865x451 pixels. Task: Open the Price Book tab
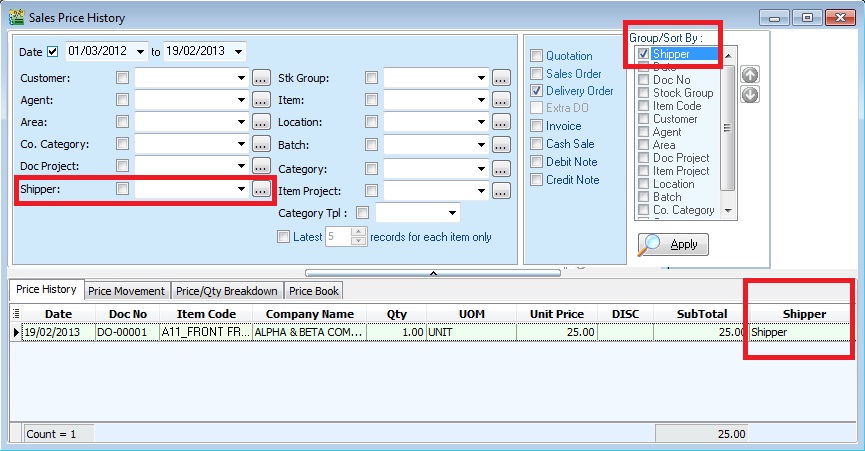(x=314, y=291)
